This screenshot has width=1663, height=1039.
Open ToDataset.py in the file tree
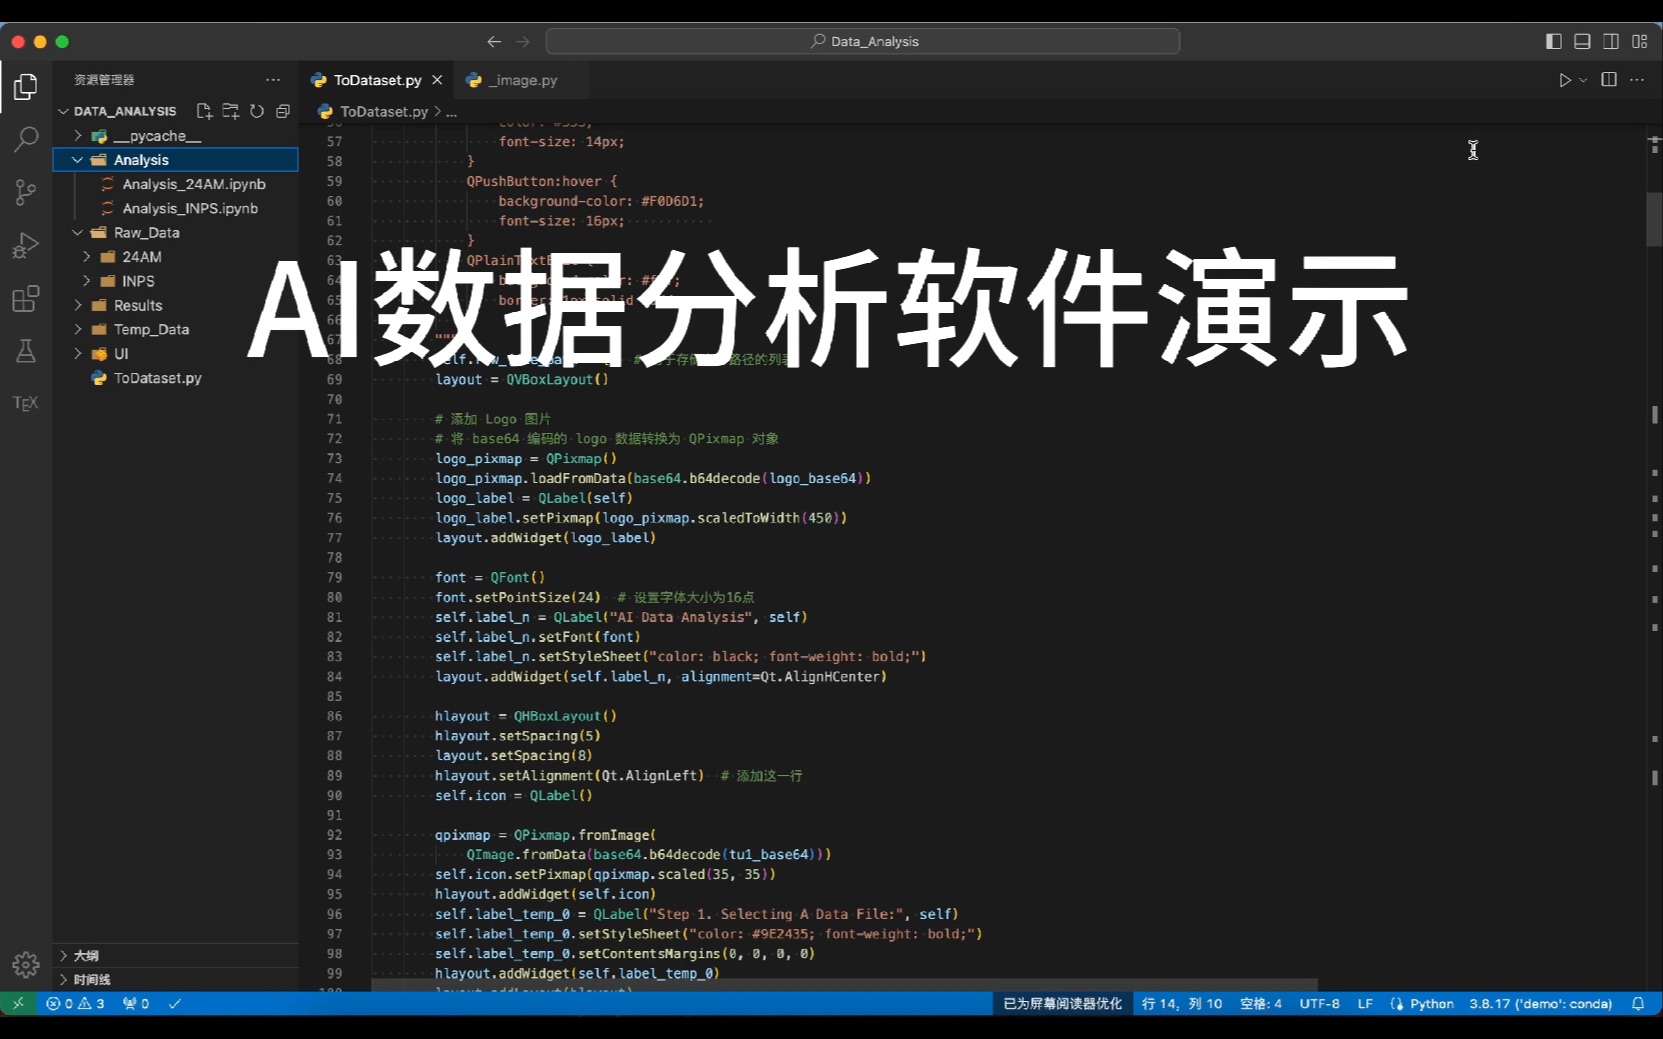click(x=158, y=378)
